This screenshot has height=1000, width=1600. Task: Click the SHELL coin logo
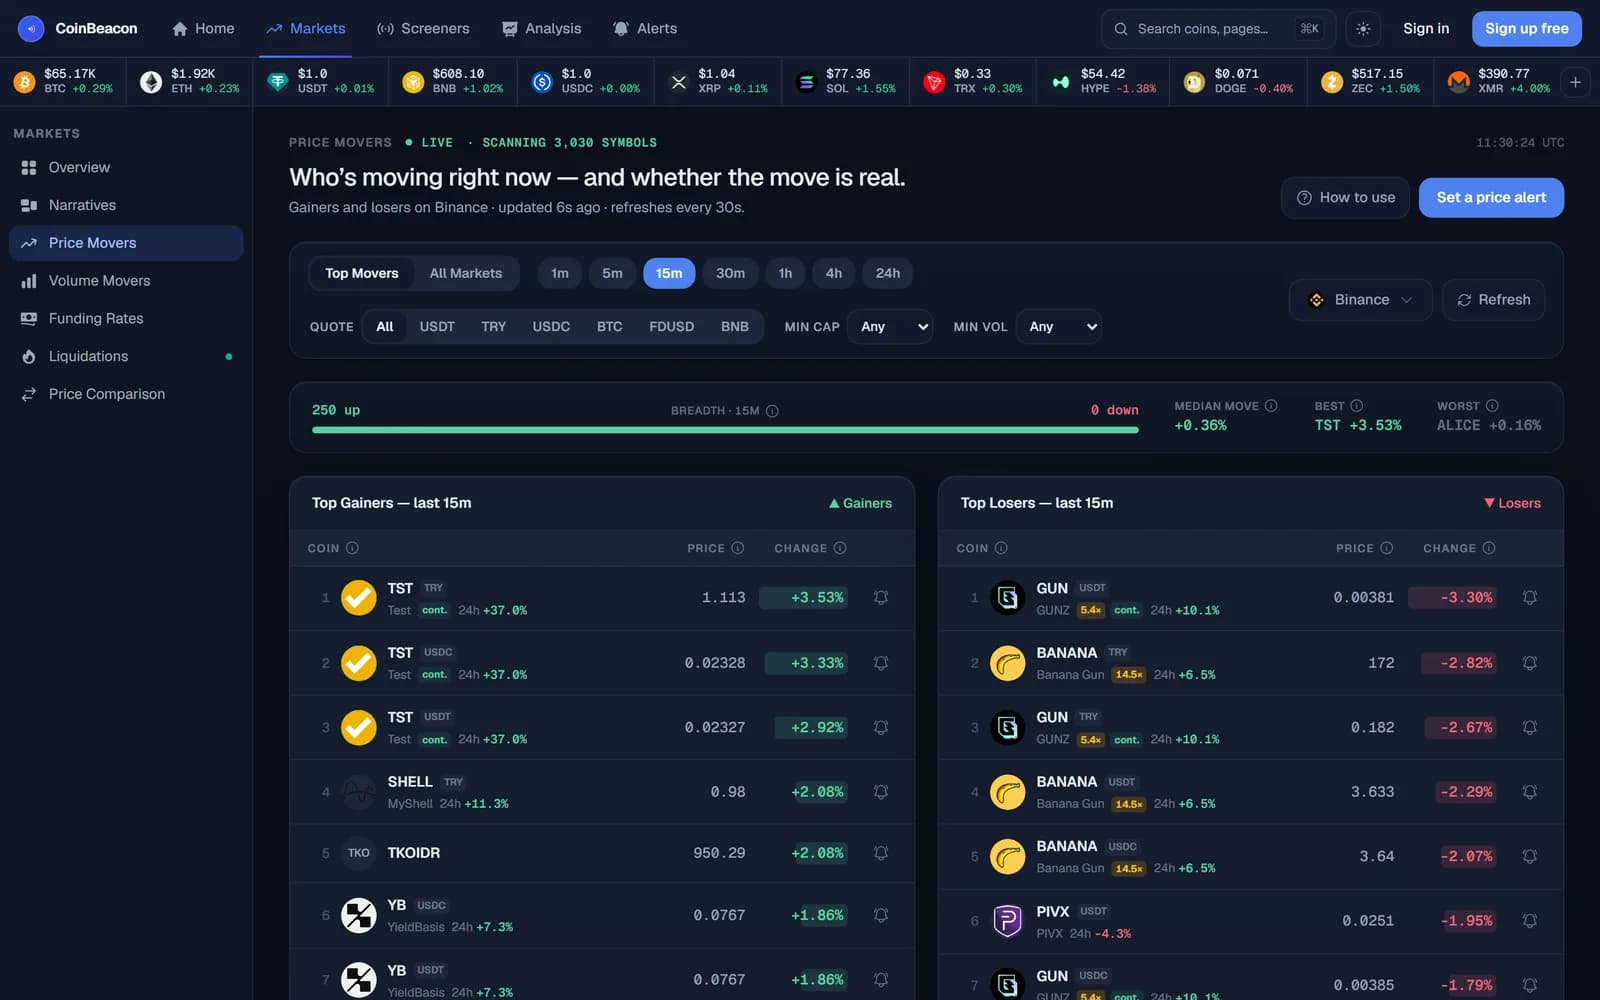pos(358,792)
